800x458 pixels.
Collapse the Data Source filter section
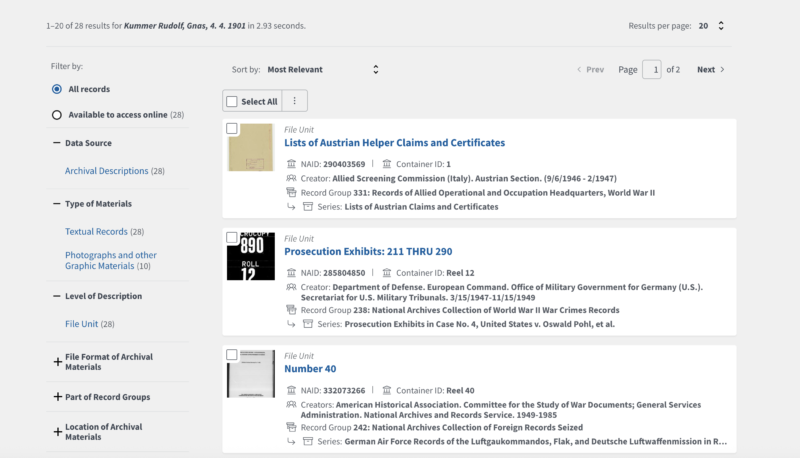coord(56,143)
